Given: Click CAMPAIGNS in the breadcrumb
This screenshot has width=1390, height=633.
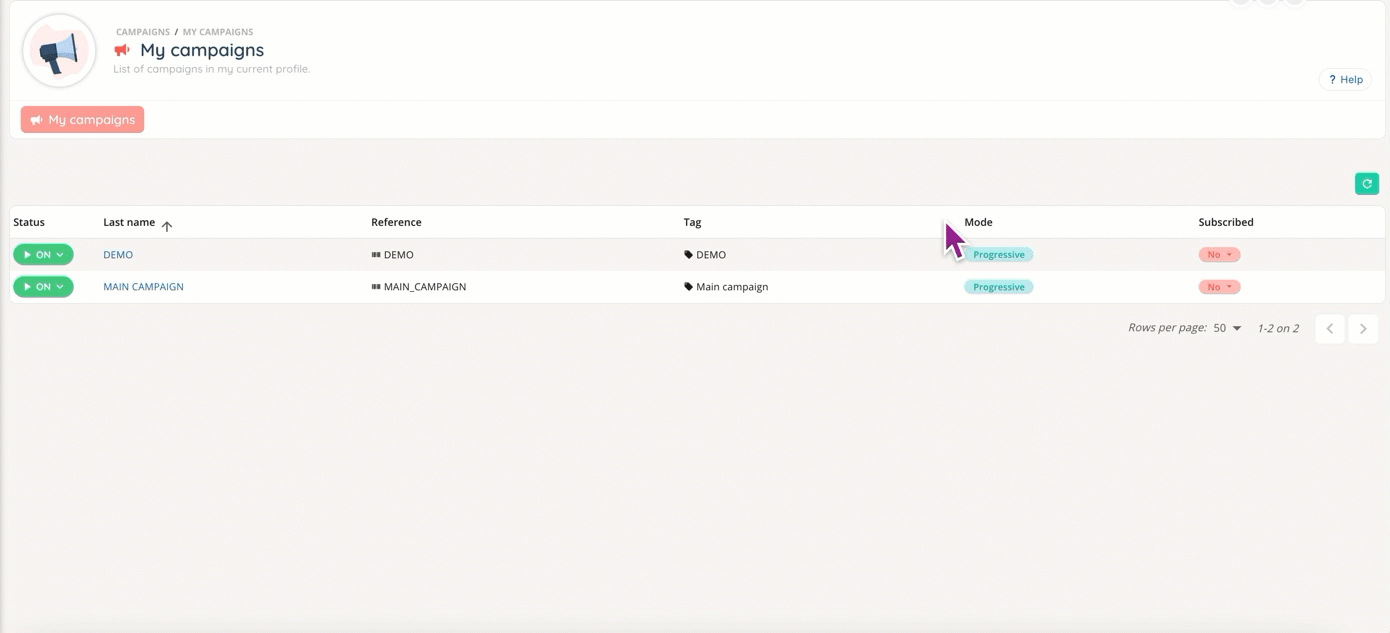Looking at the screenshot, I should [142, 32].
